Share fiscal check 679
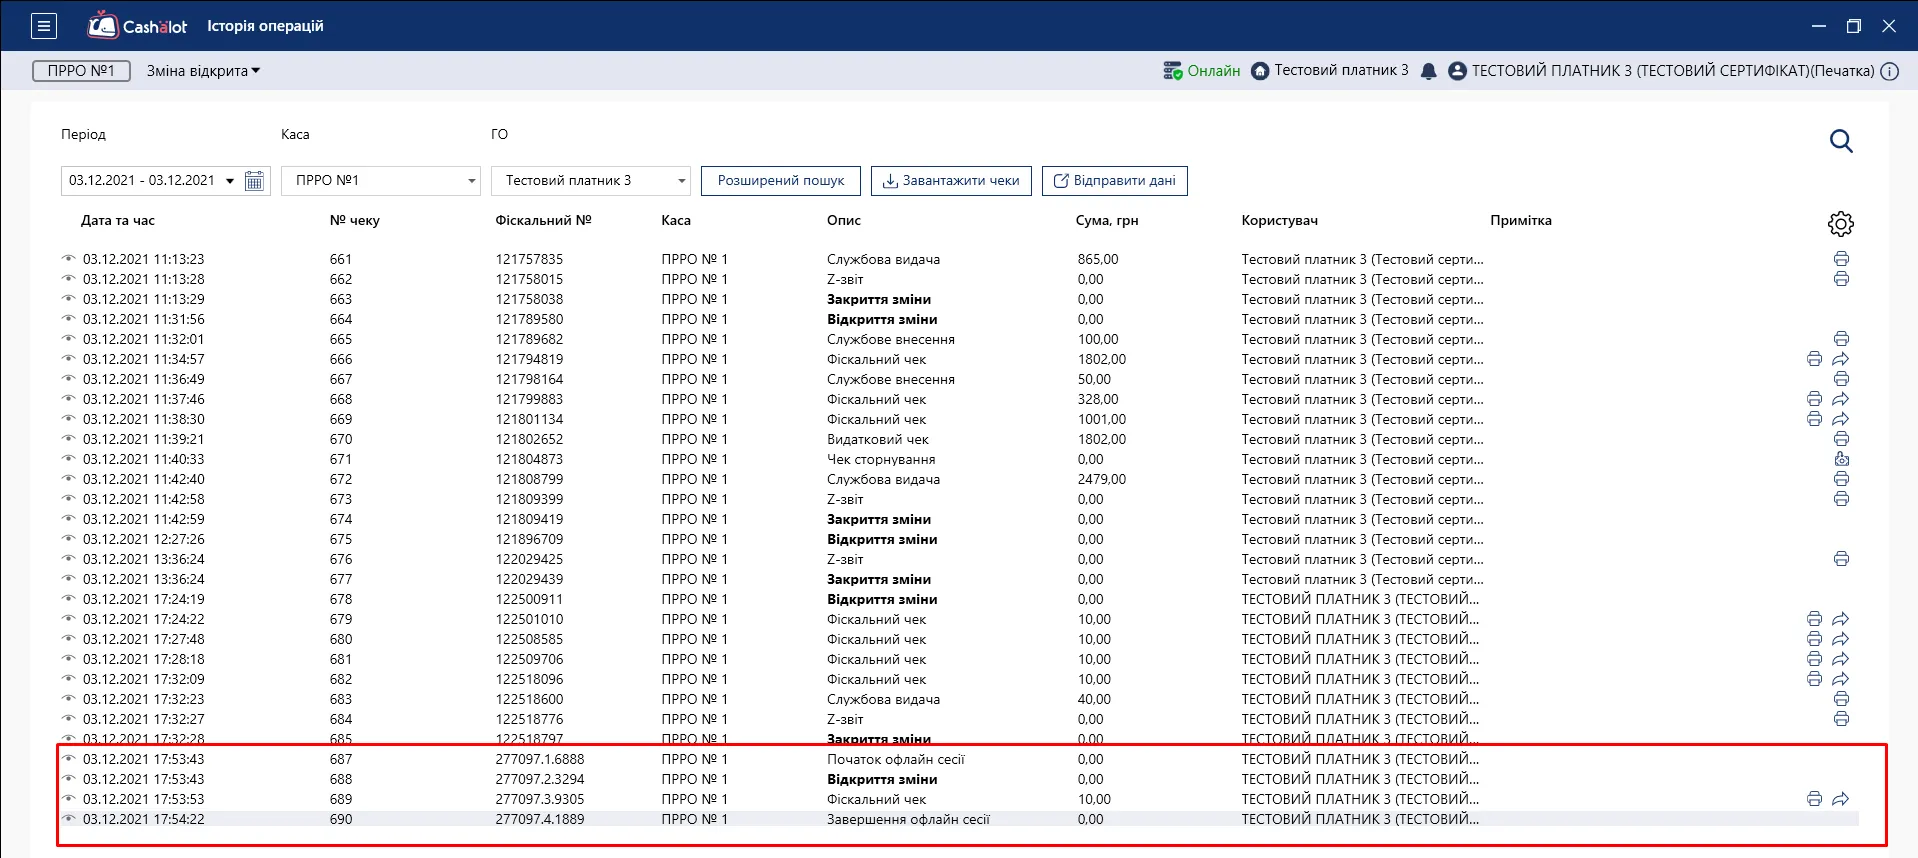The image size is (1918, 858). pyautogui.click(x=1841, y=619)
